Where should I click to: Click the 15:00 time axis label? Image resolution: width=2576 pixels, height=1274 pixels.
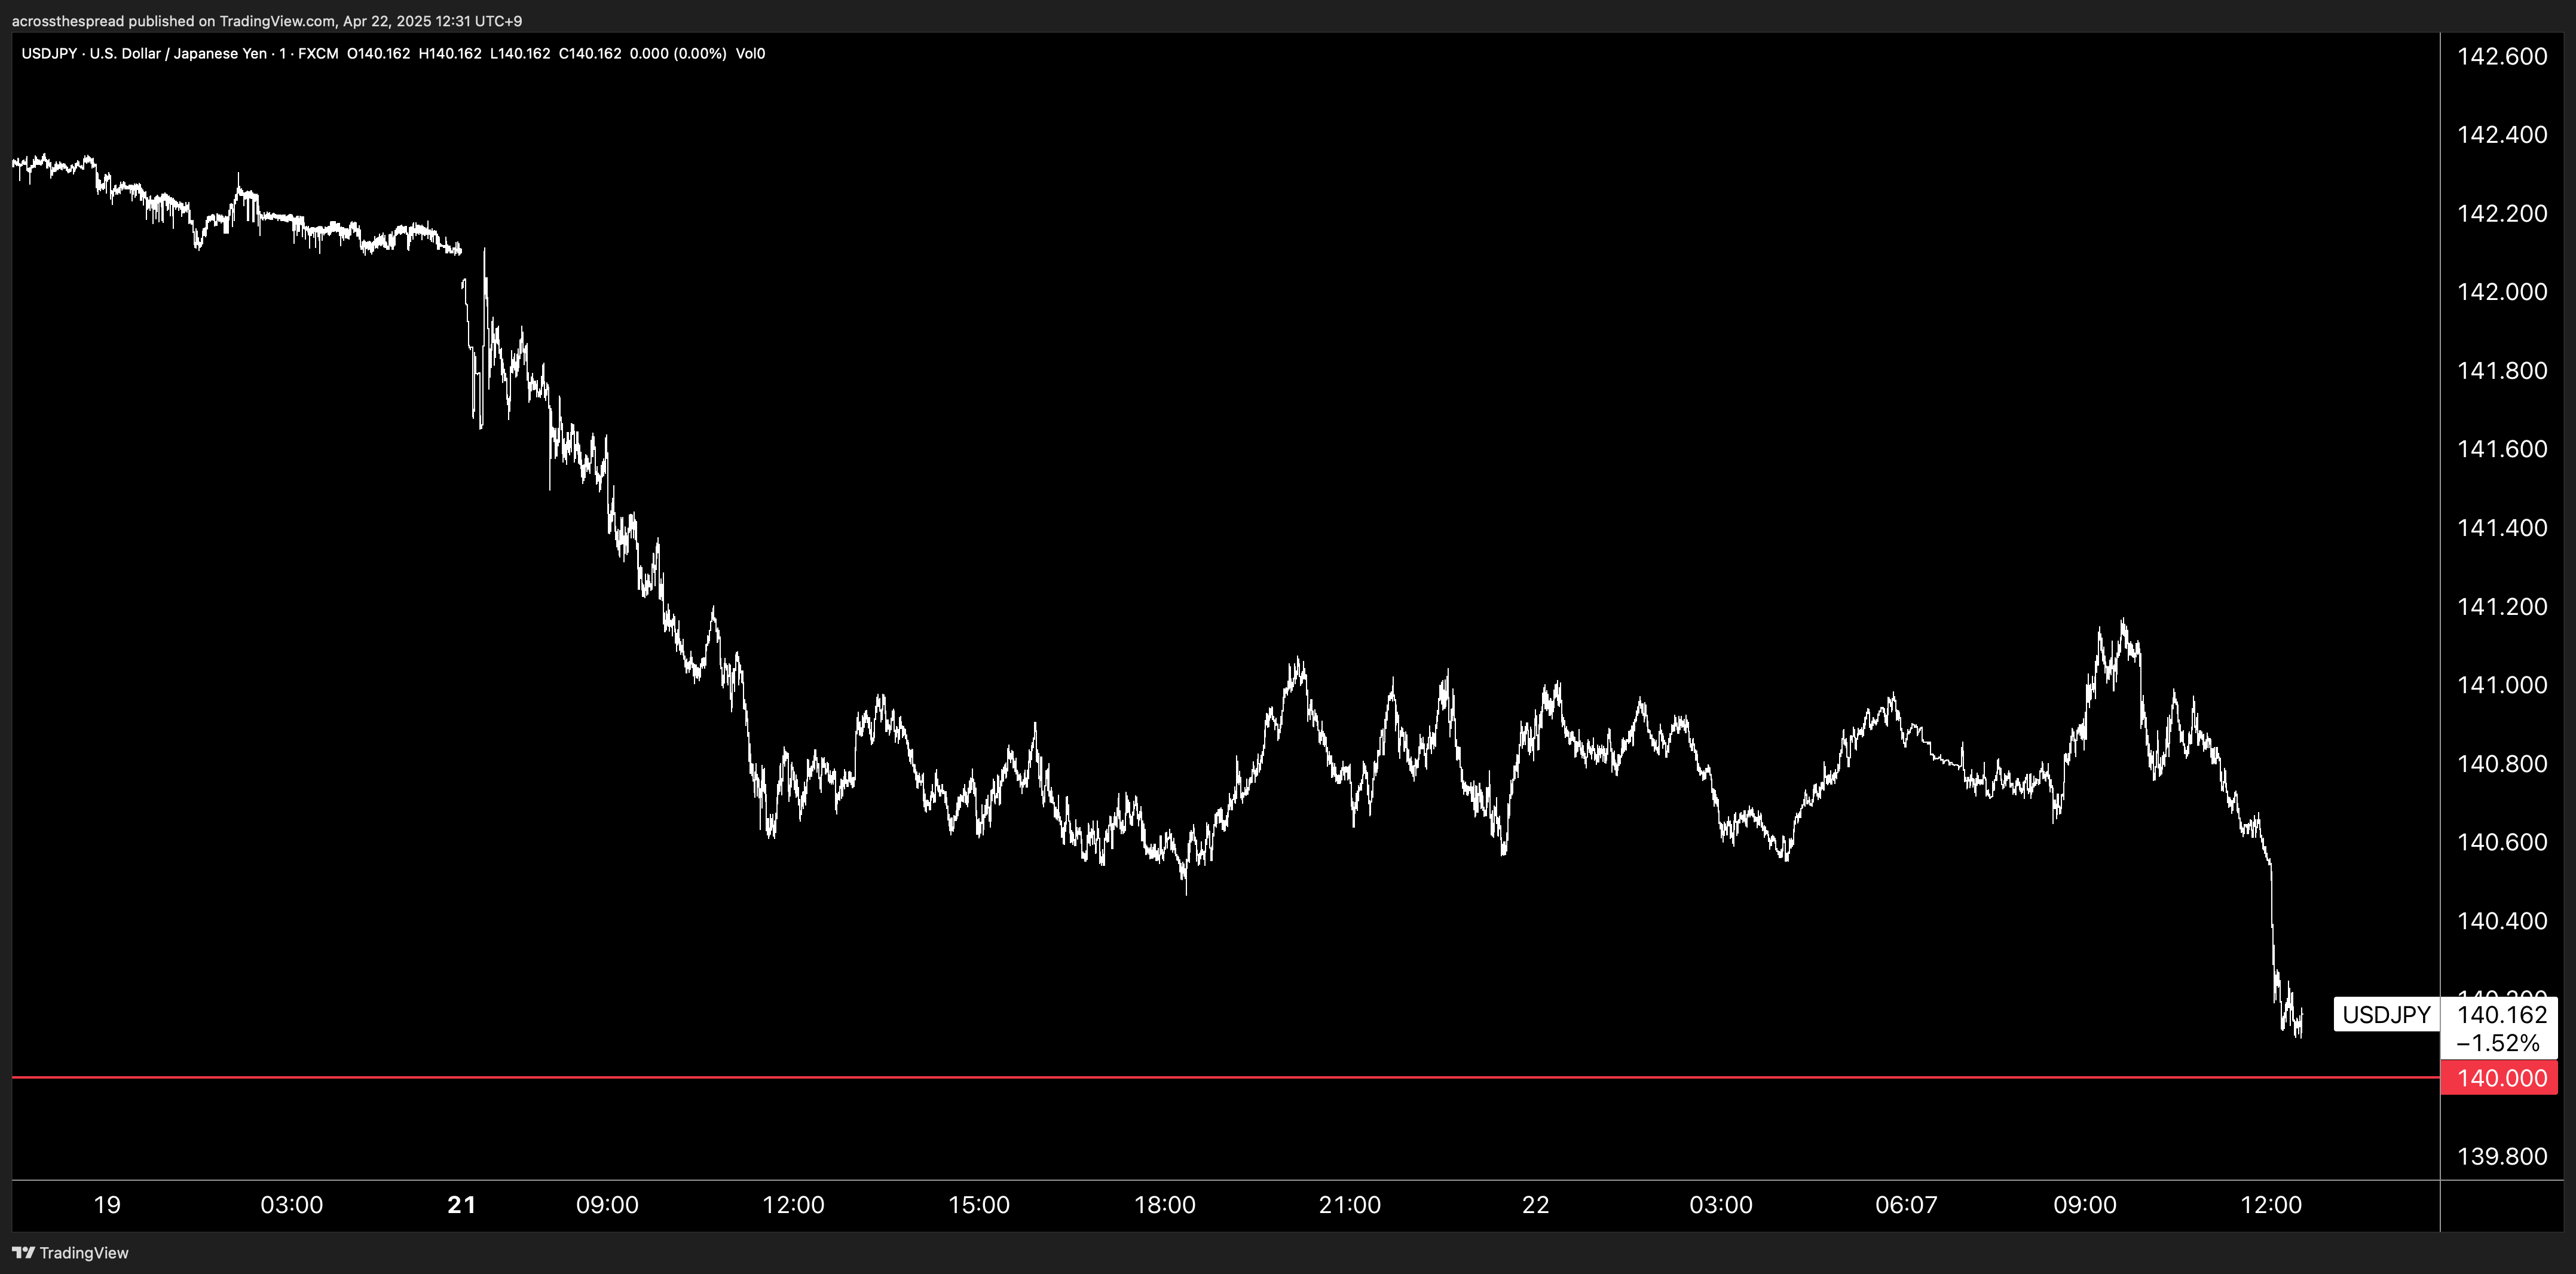(x=979, y=1205)
